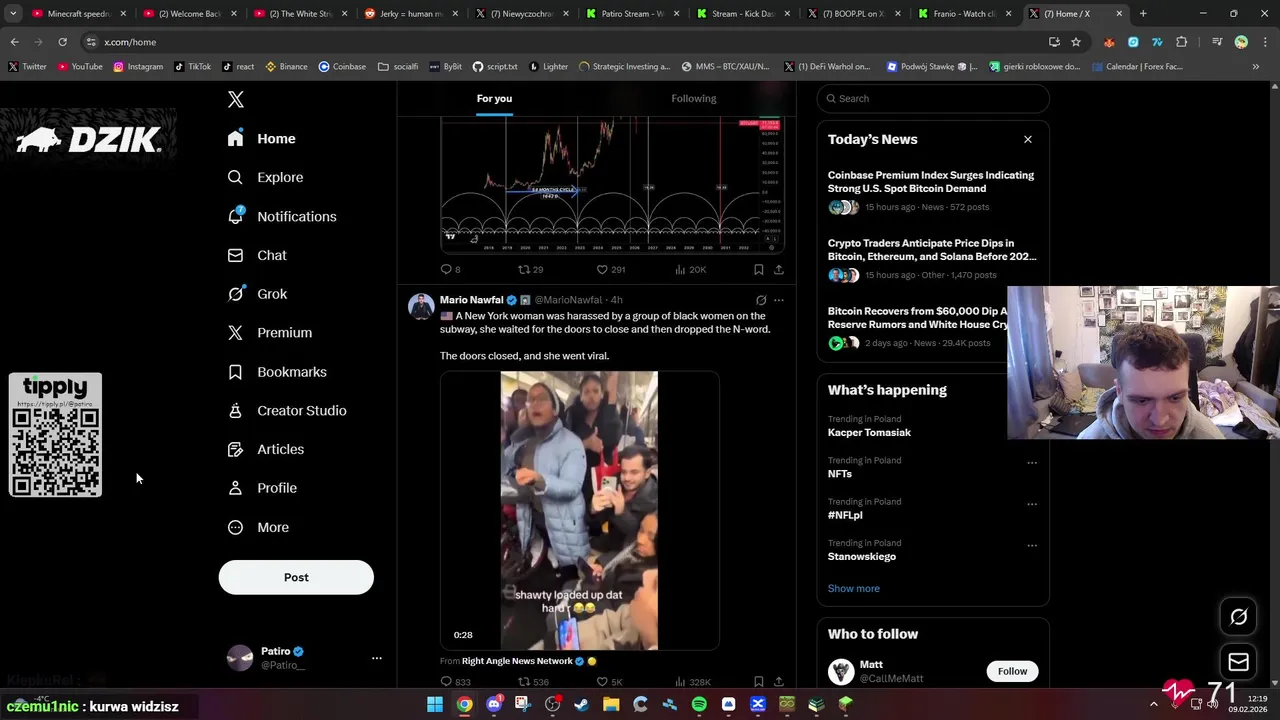Open trending topic Stanowskiego
The width and height of the screenshot is (1280, 720).
click(x=862, y=556)
